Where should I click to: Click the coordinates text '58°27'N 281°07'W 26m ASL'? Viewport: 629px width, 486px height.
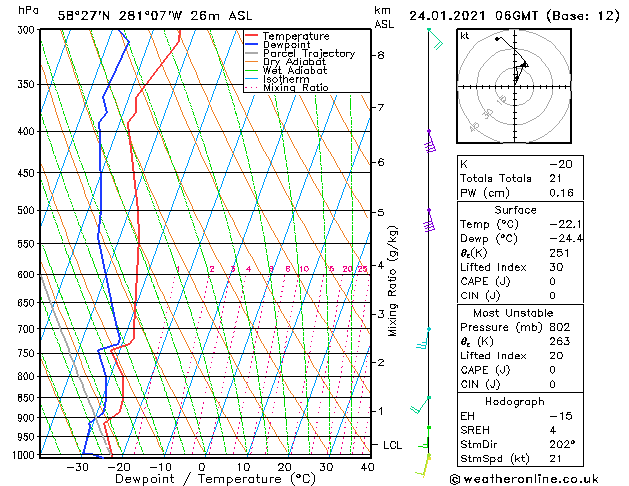click(x=155, y=16)
